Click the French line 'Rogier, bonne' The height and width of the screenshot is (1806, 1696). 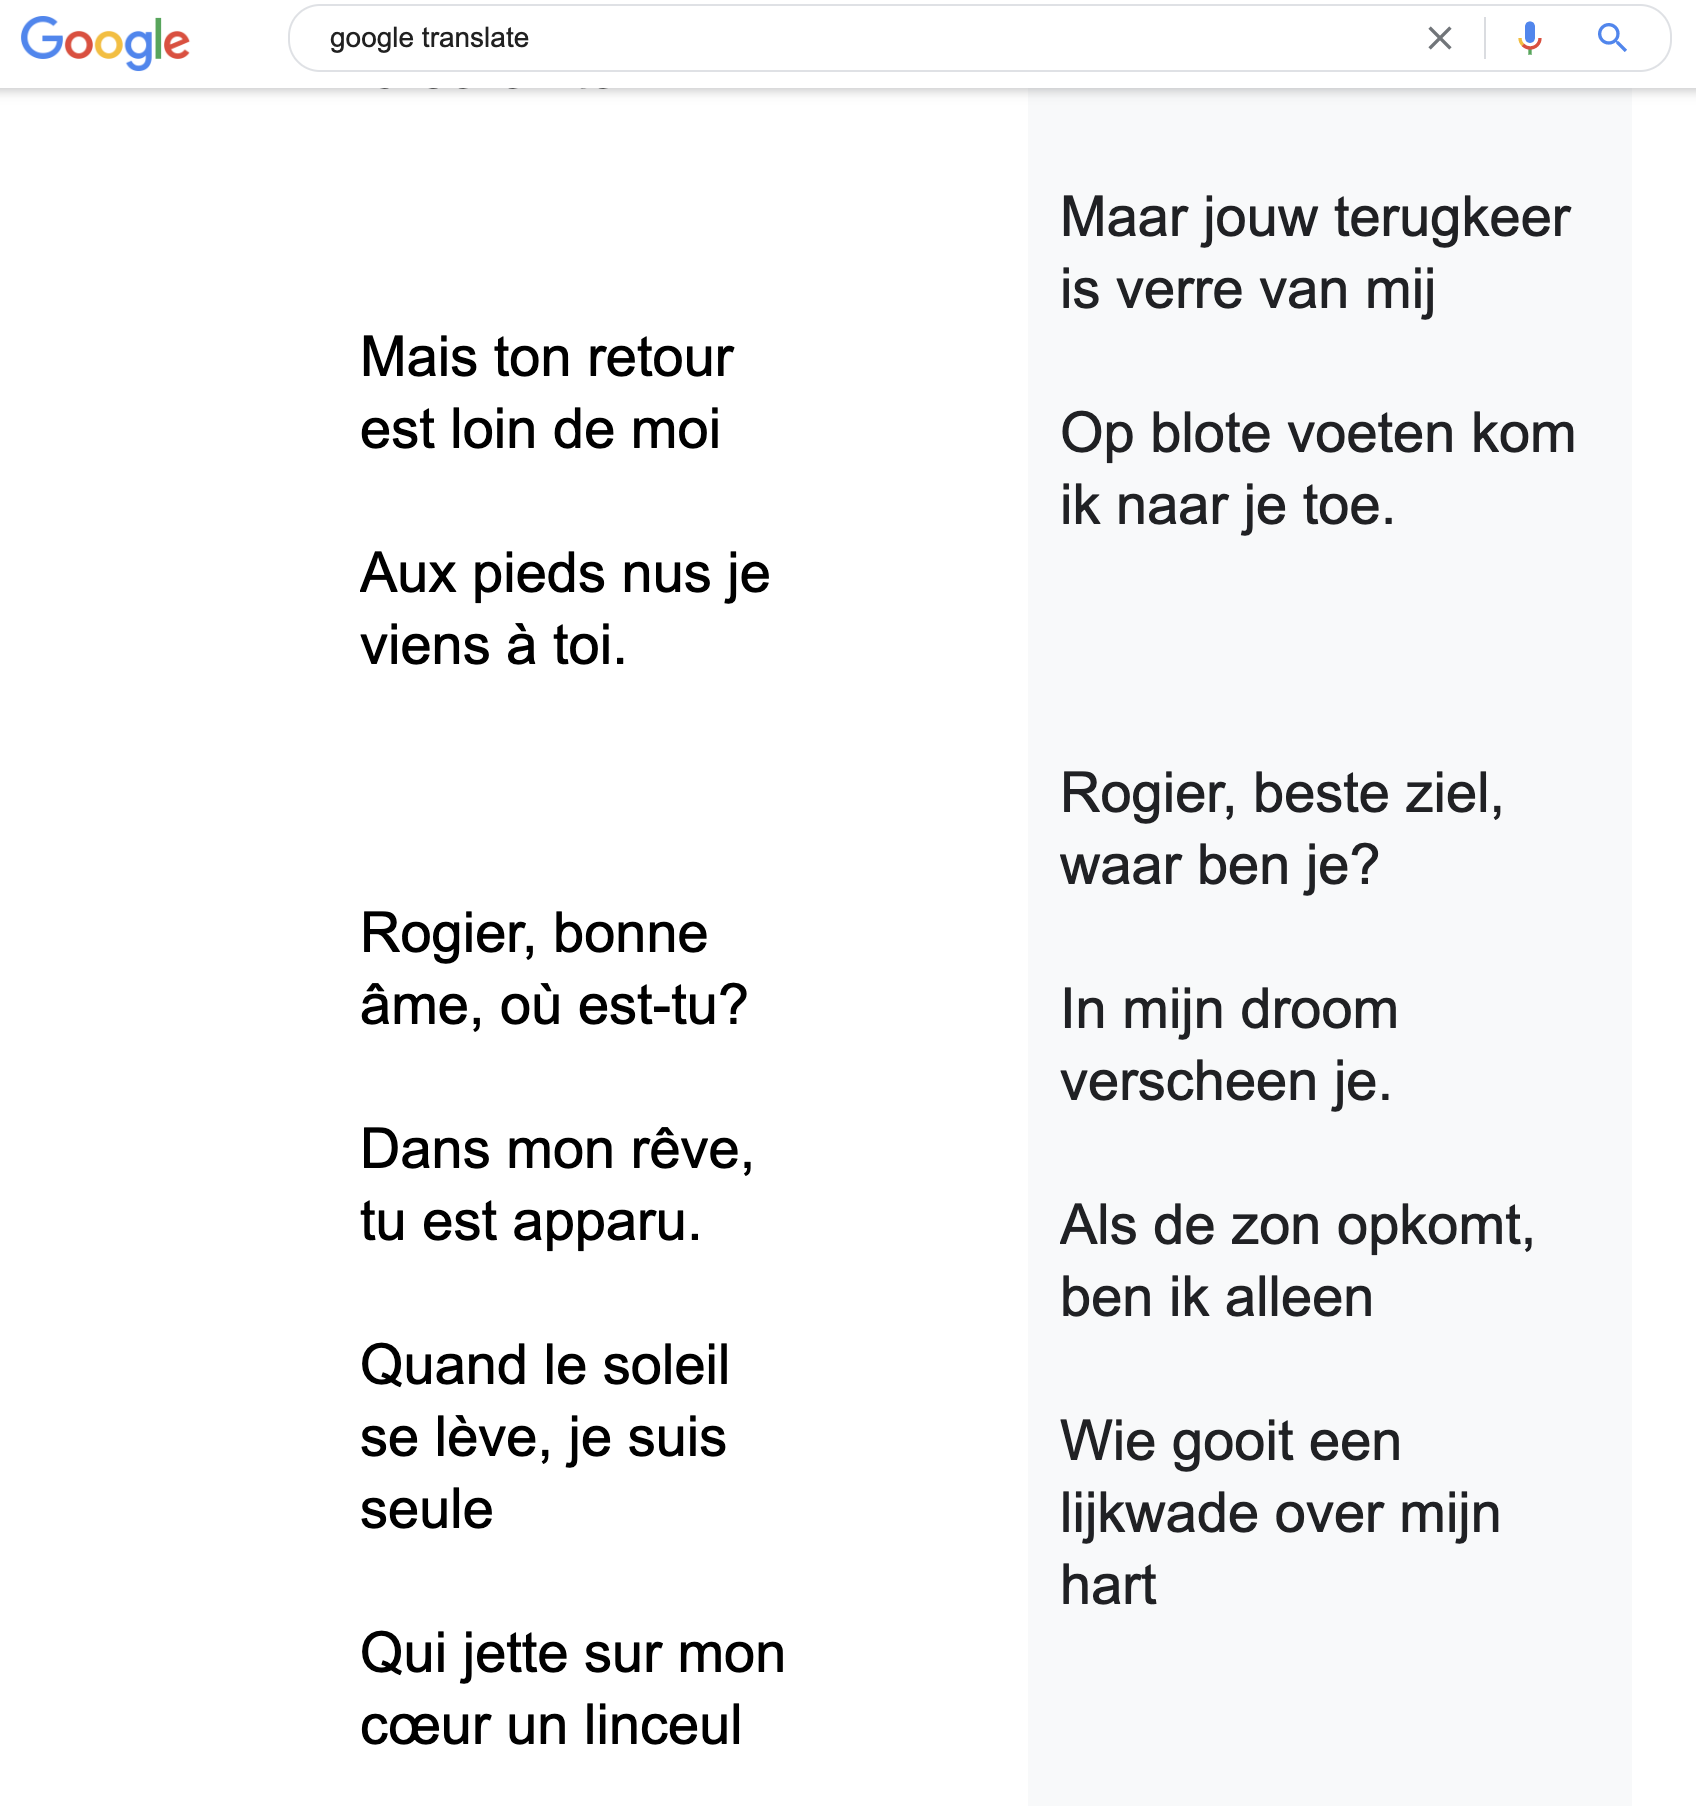coord(534,934)
